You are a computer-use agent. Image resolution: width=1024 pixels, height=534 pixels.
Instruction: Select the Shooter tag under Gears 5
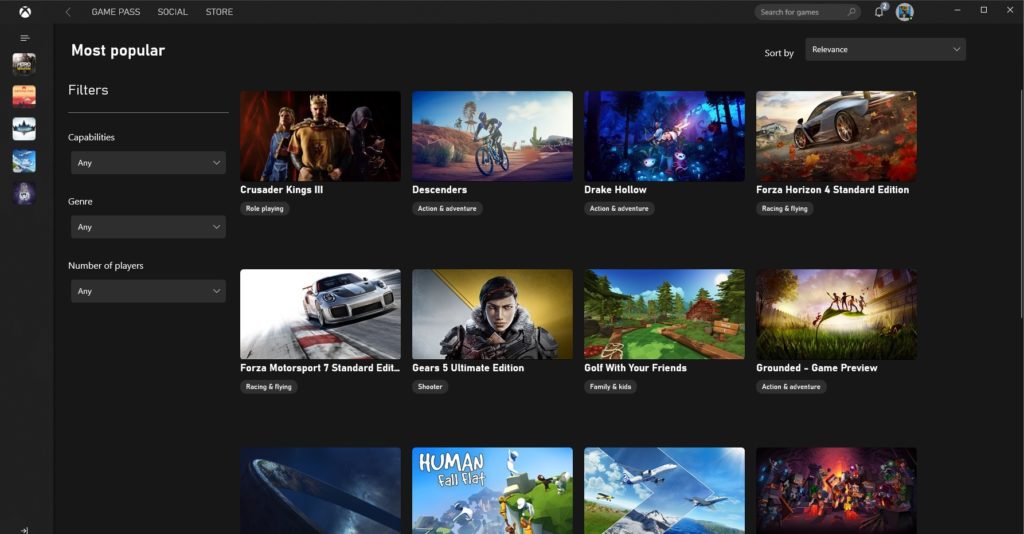tap(429, 386)
